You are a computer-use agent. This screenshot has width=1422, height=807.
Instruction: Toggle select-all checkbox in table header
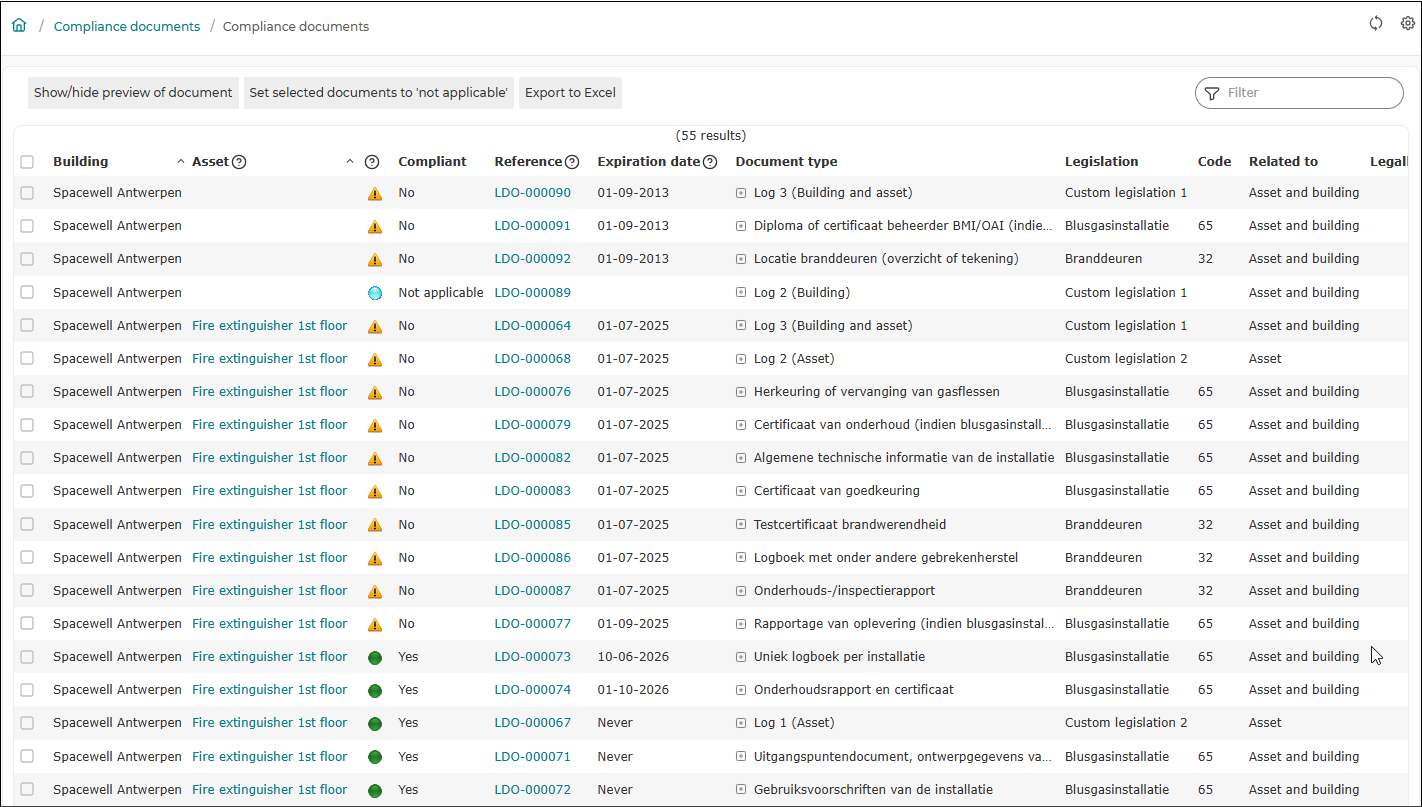[x=27, y=162]
